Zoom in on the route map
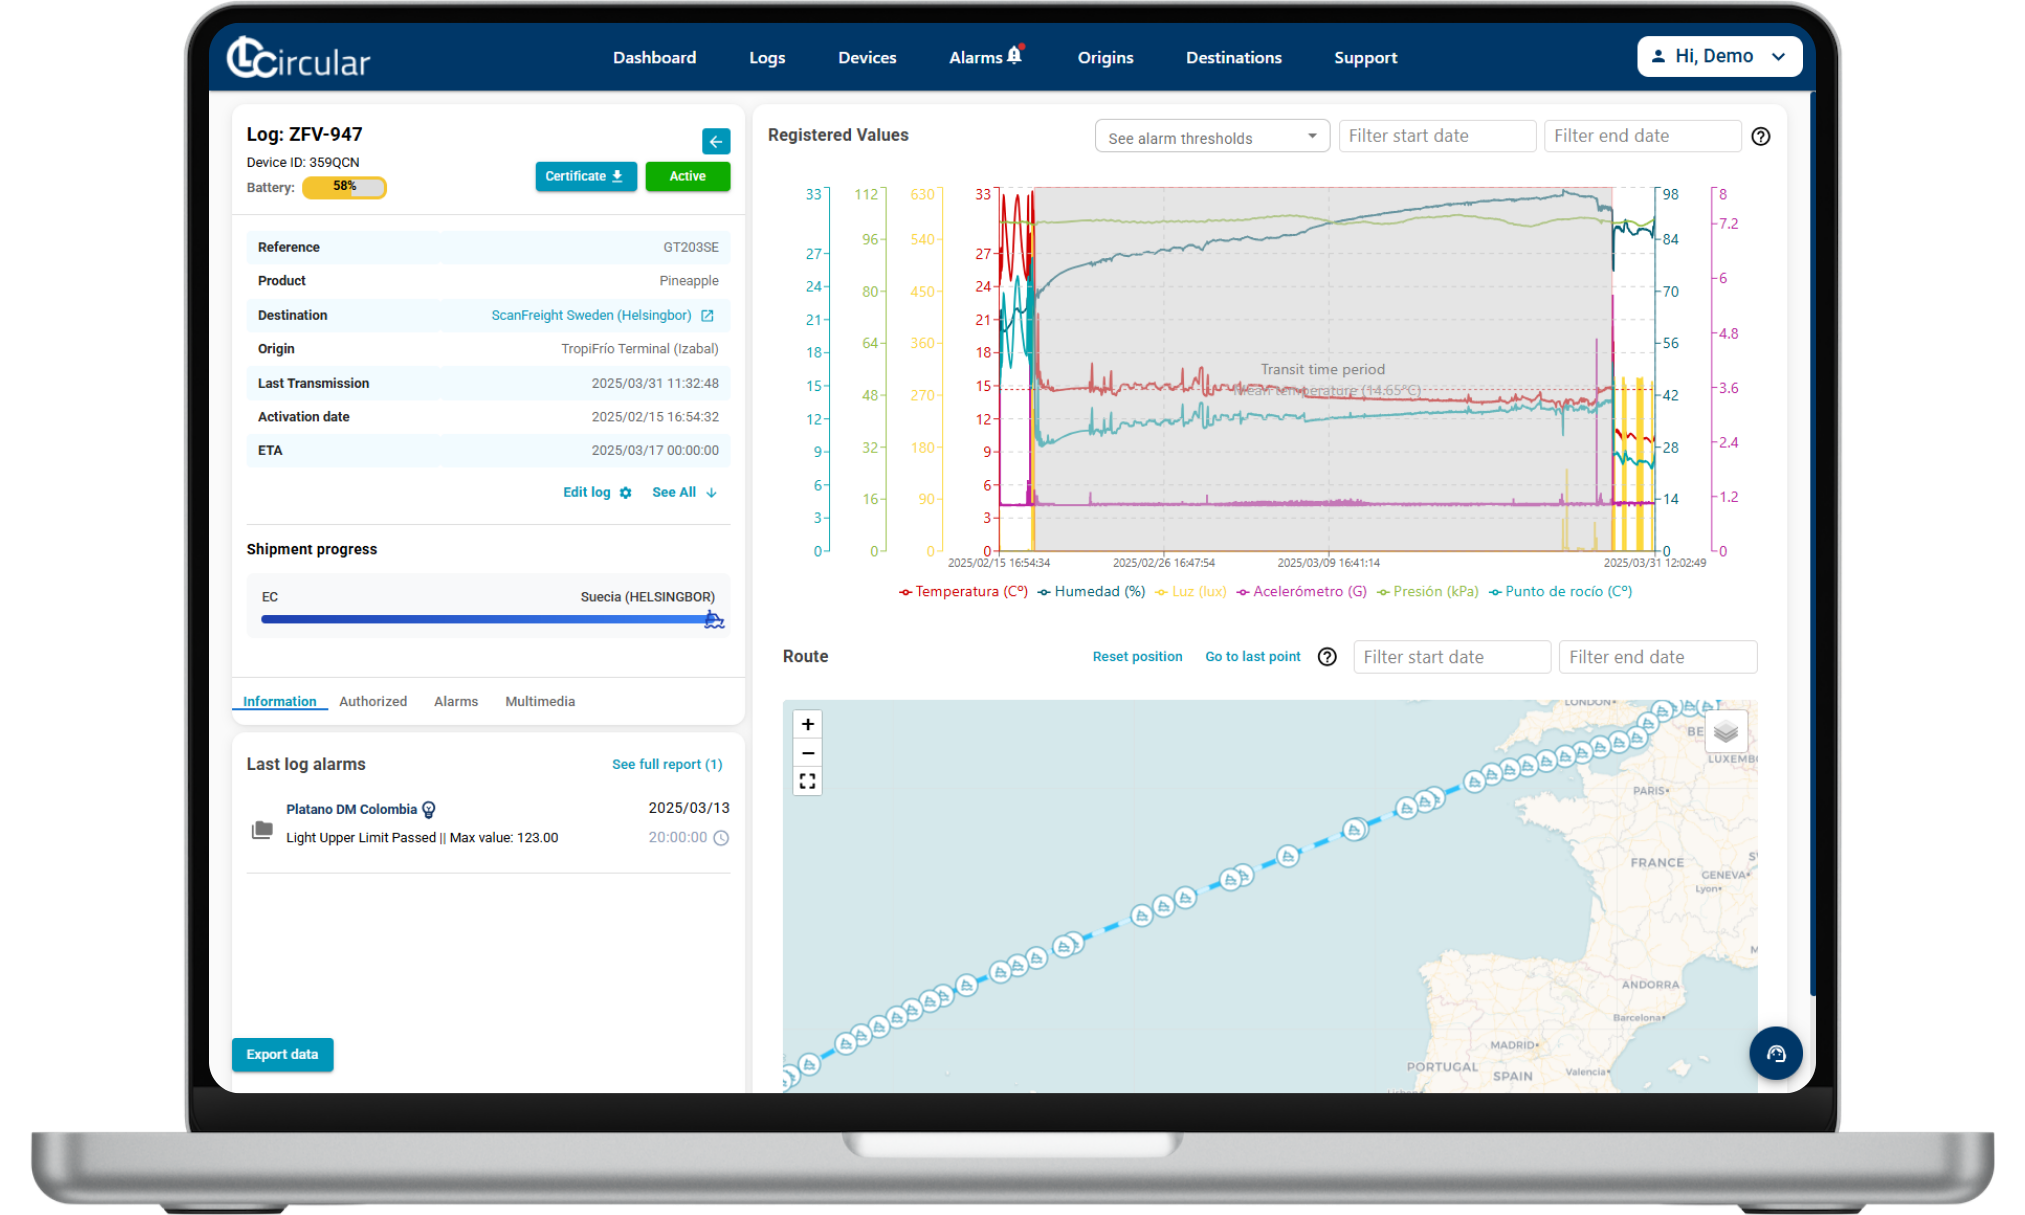 coord(807,724)
